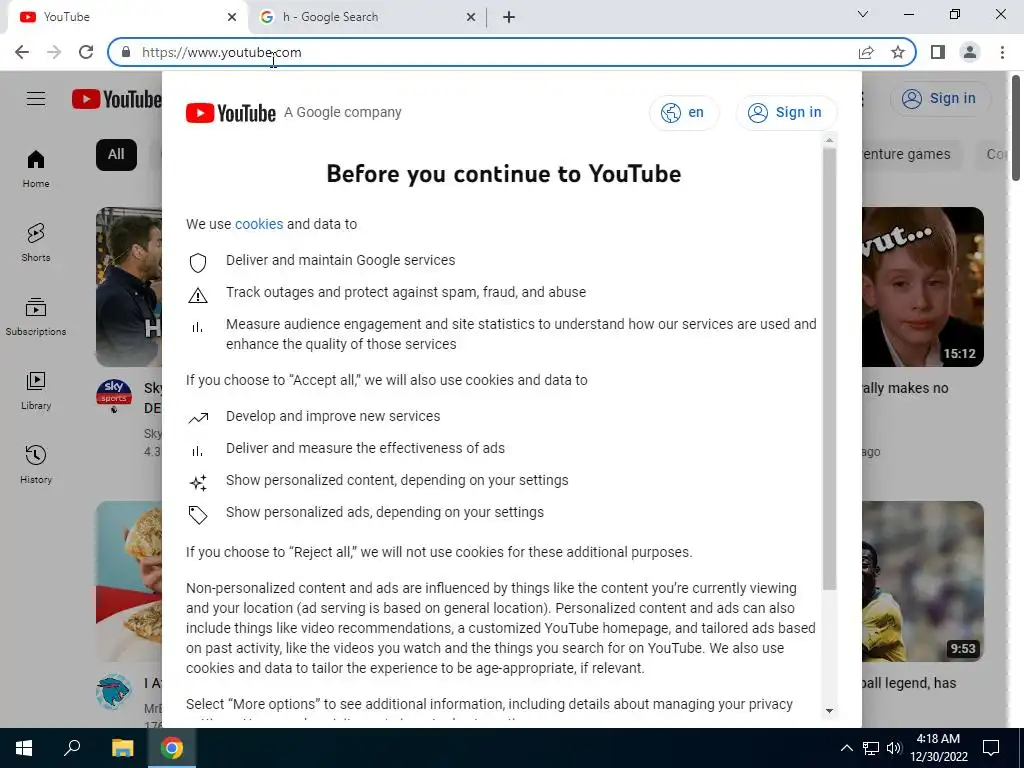Image resolution: width=1024 pixels, height=768 pixels.
Task: Follow the cookies link in the dialog
Action: (259, 224)
